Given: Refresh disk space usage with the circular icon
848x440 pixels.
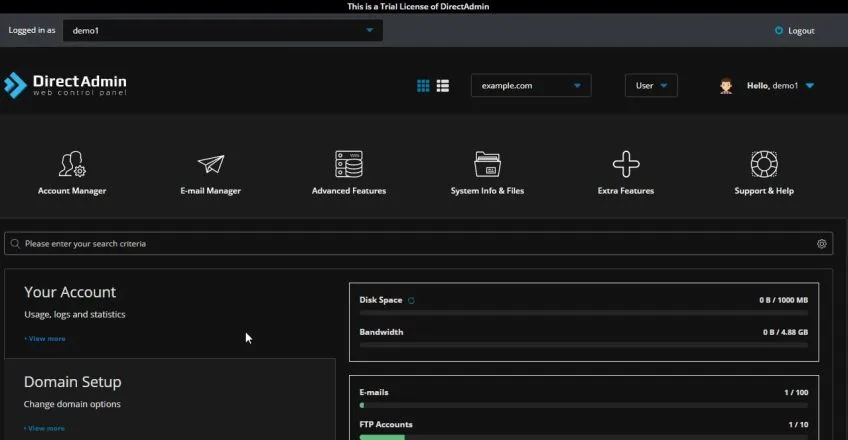Looking at the screenshot, I should click(x=411, y=301).
